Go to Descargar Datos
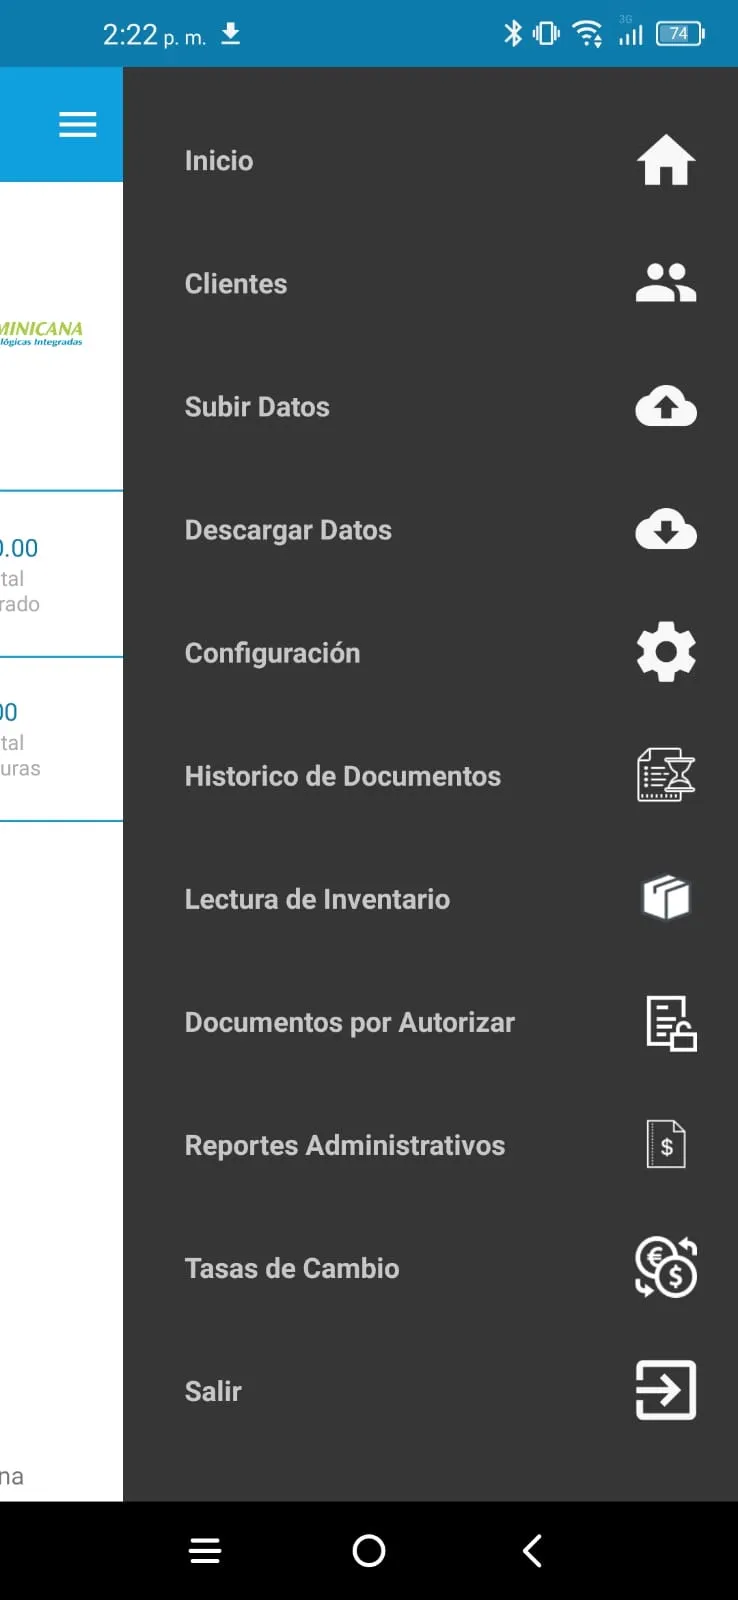The height and width of the screenshot is (1600, 738). (288, 530)
